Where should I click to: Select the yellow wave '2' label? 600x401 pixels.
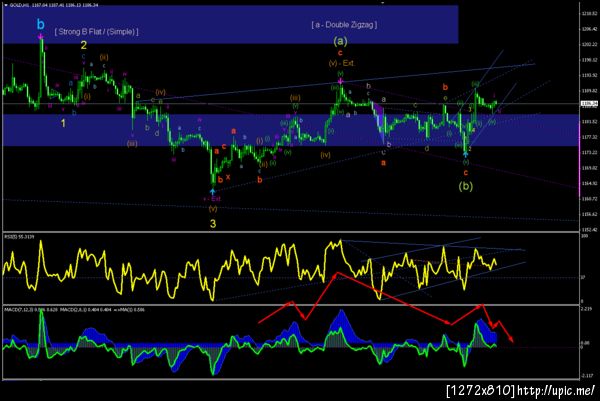(x=83, y=46)
